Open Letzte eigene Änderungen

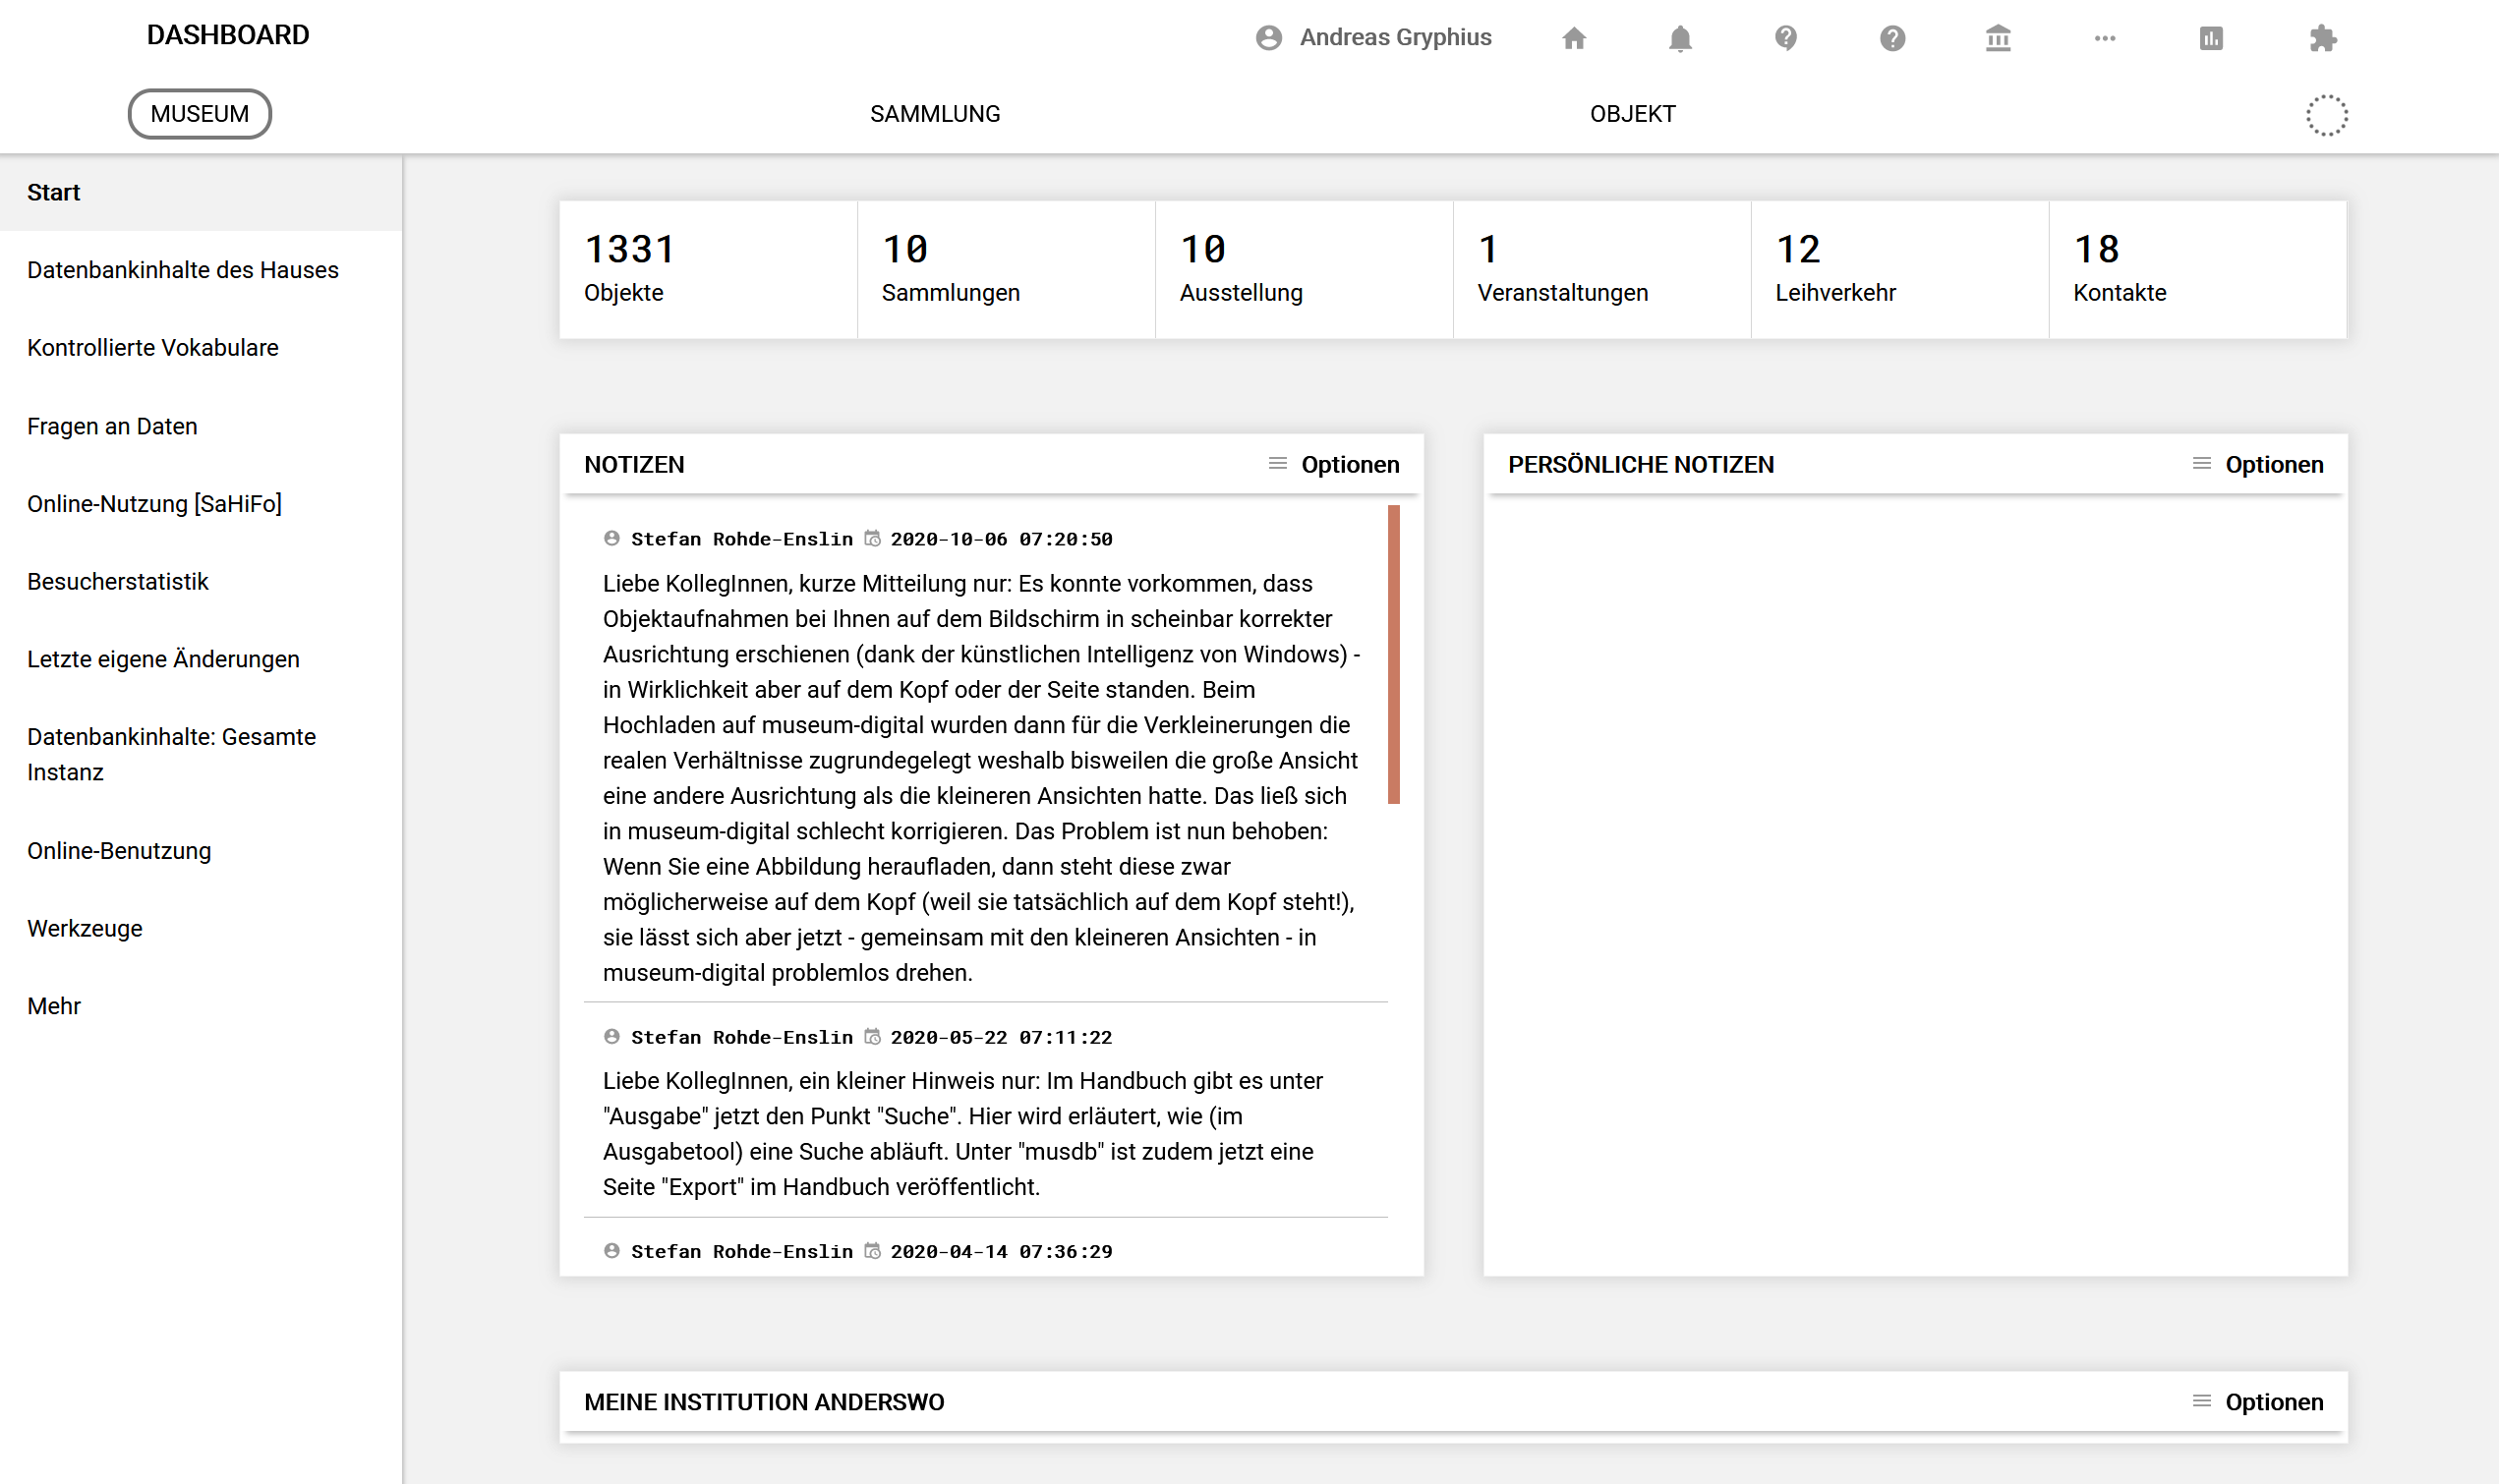(201, 659)
